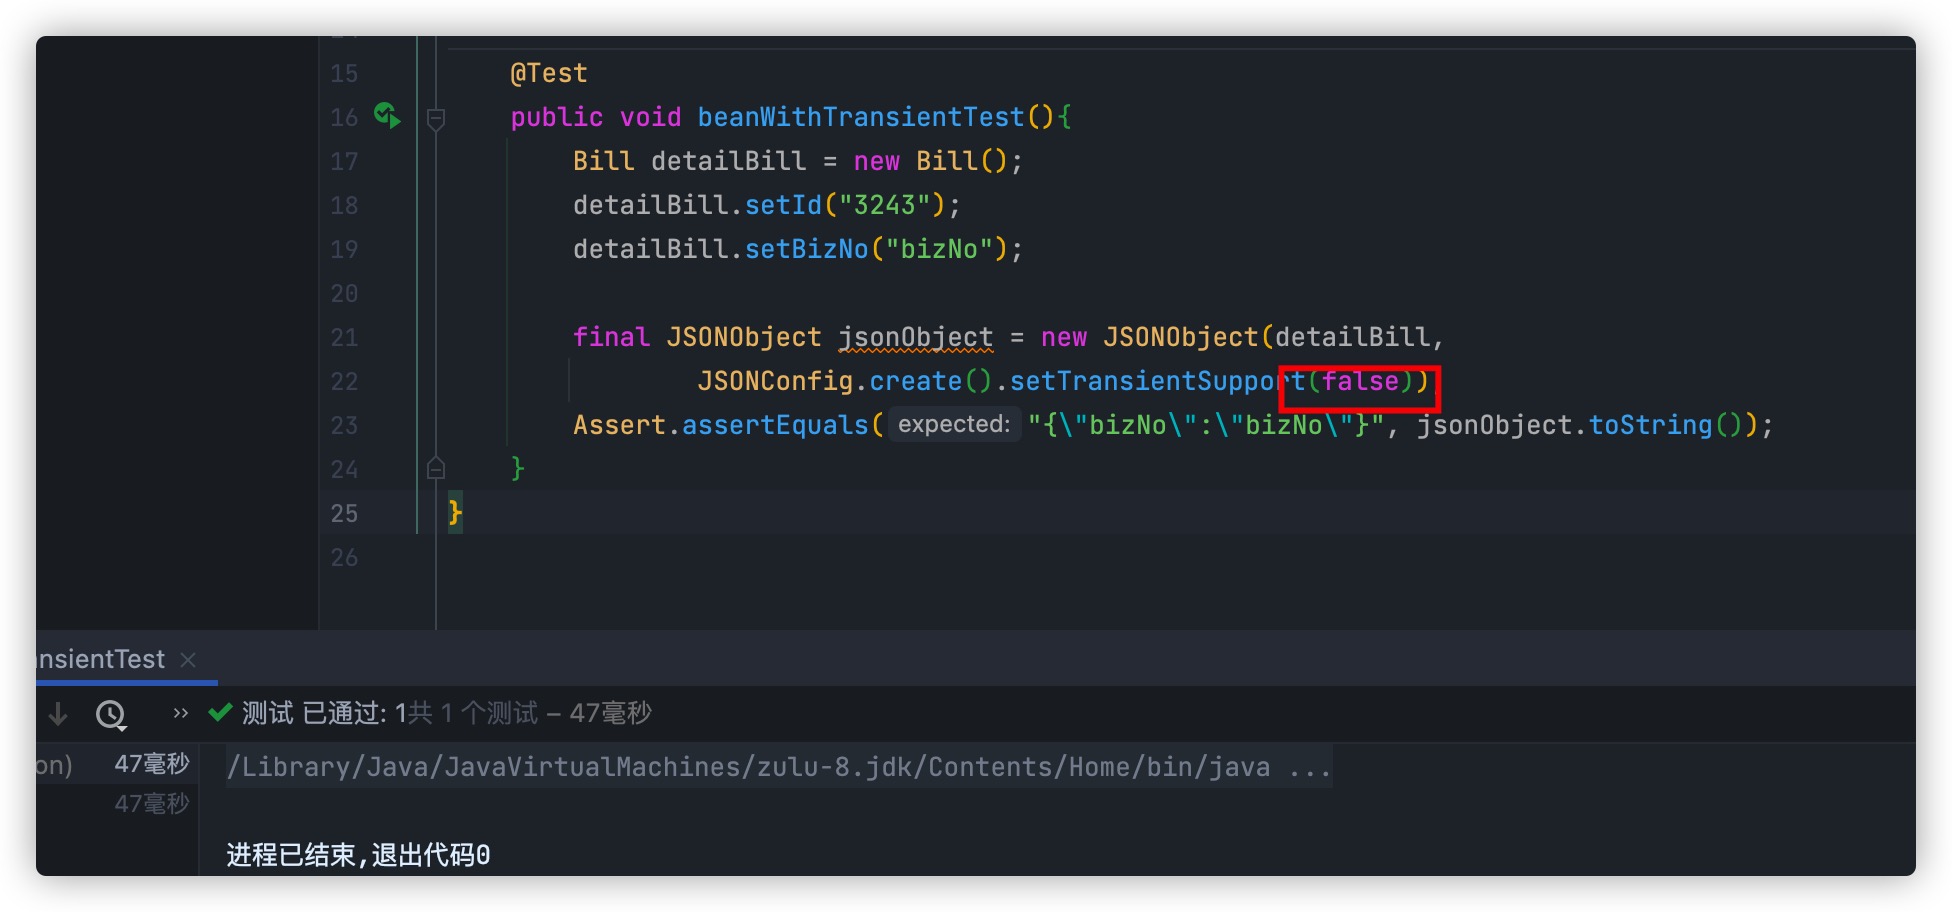Click the 测试 已通过 status text
The image size is (1952, 912).
pyautogui.click(x=310, y=713)
